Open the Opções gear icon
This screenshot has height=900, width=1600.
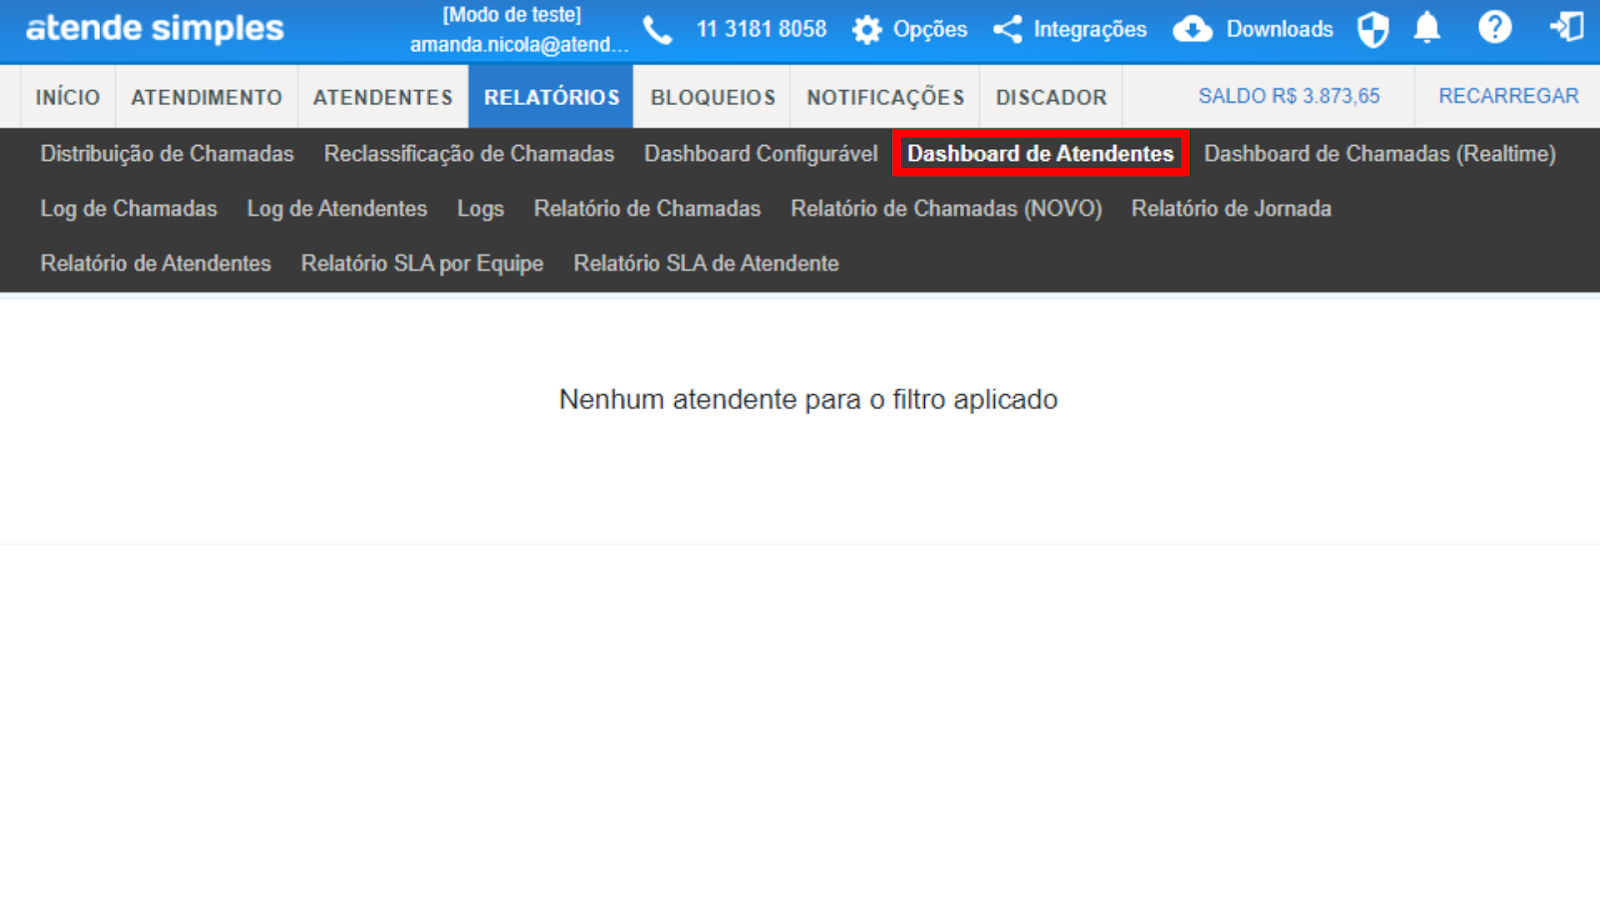pyautogui.click(x=867, y=30)
